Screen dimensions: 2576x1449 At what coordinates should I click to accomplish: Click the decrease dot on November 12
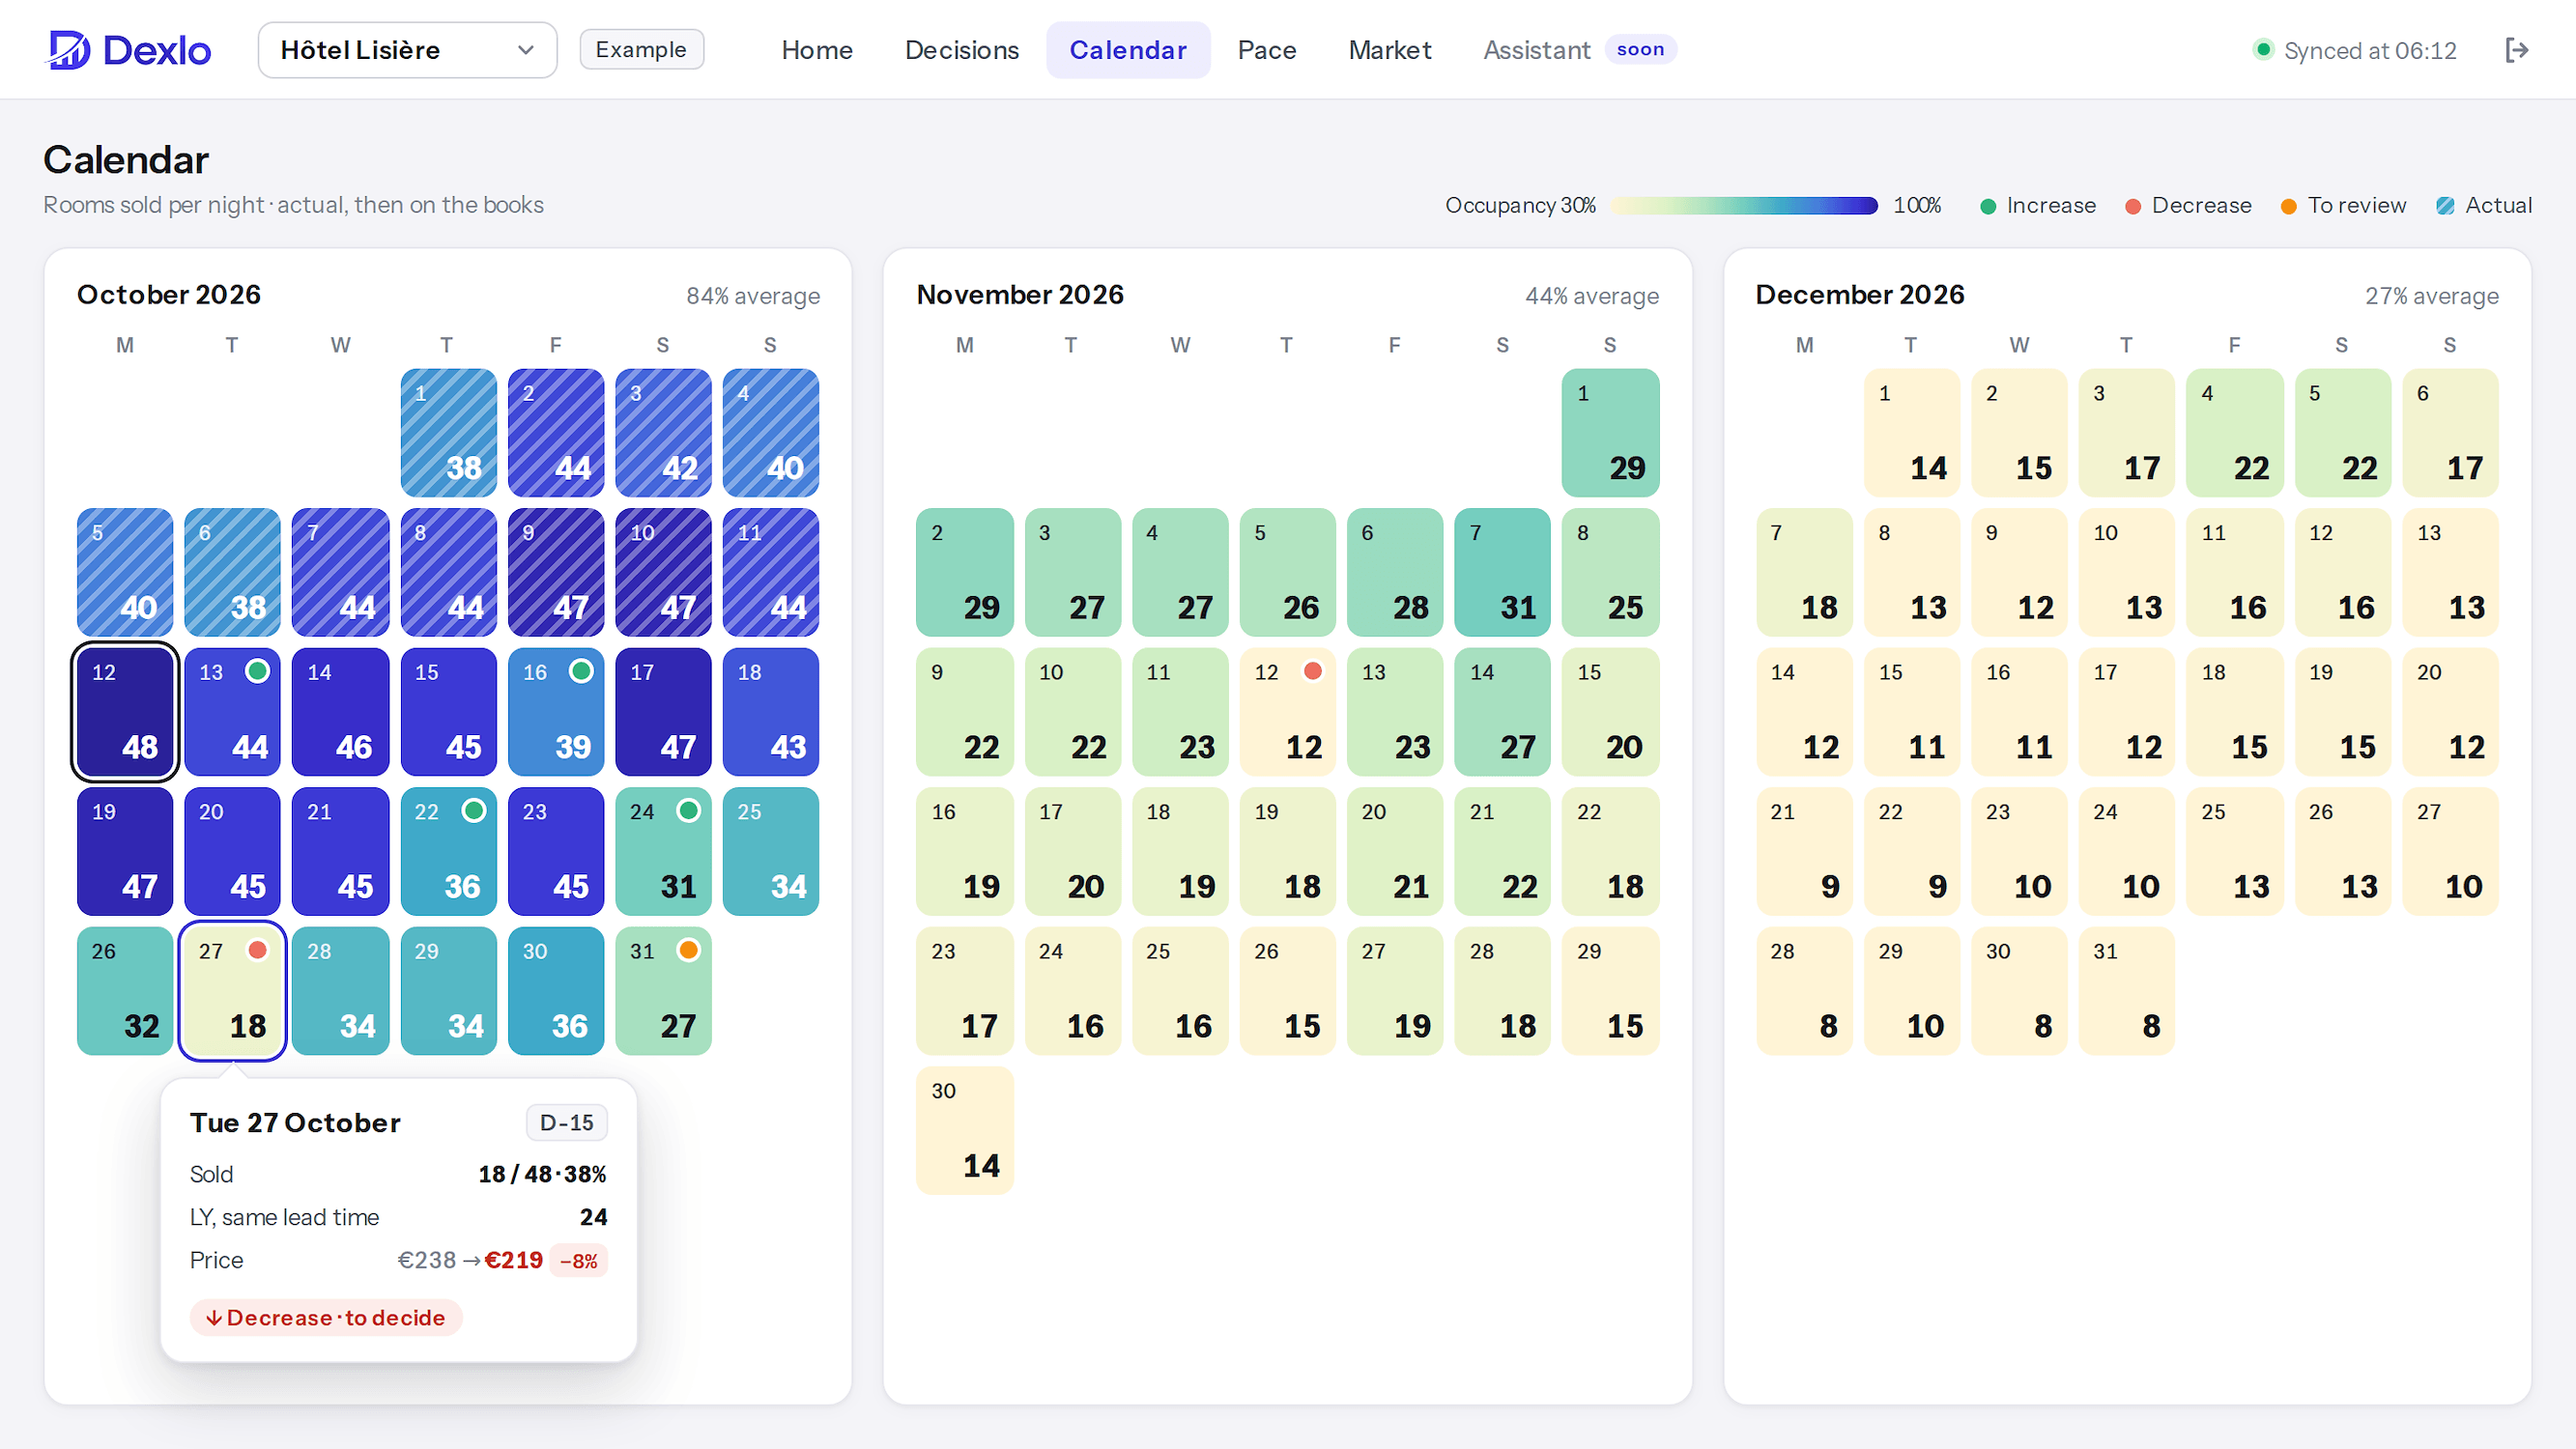click(x=1313, y=671)
